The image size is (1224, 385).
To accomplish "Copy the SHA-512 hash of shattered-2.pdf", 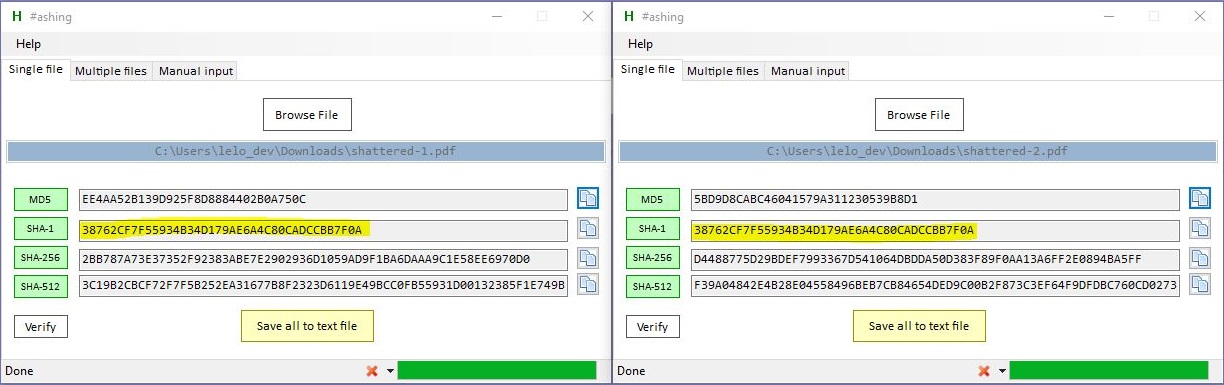I will tap(1199, 285).
